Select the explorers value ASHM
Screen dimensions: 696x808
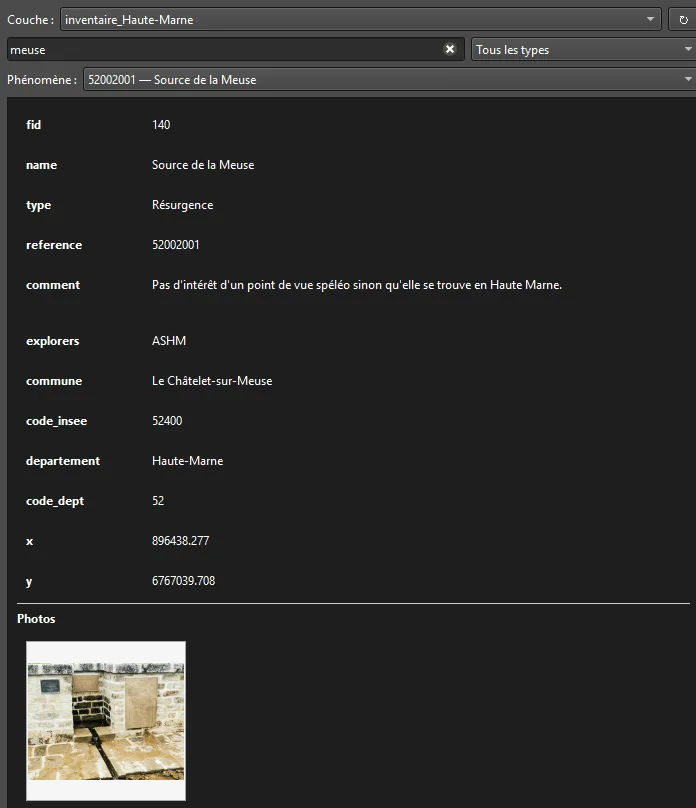pos(168,341)
